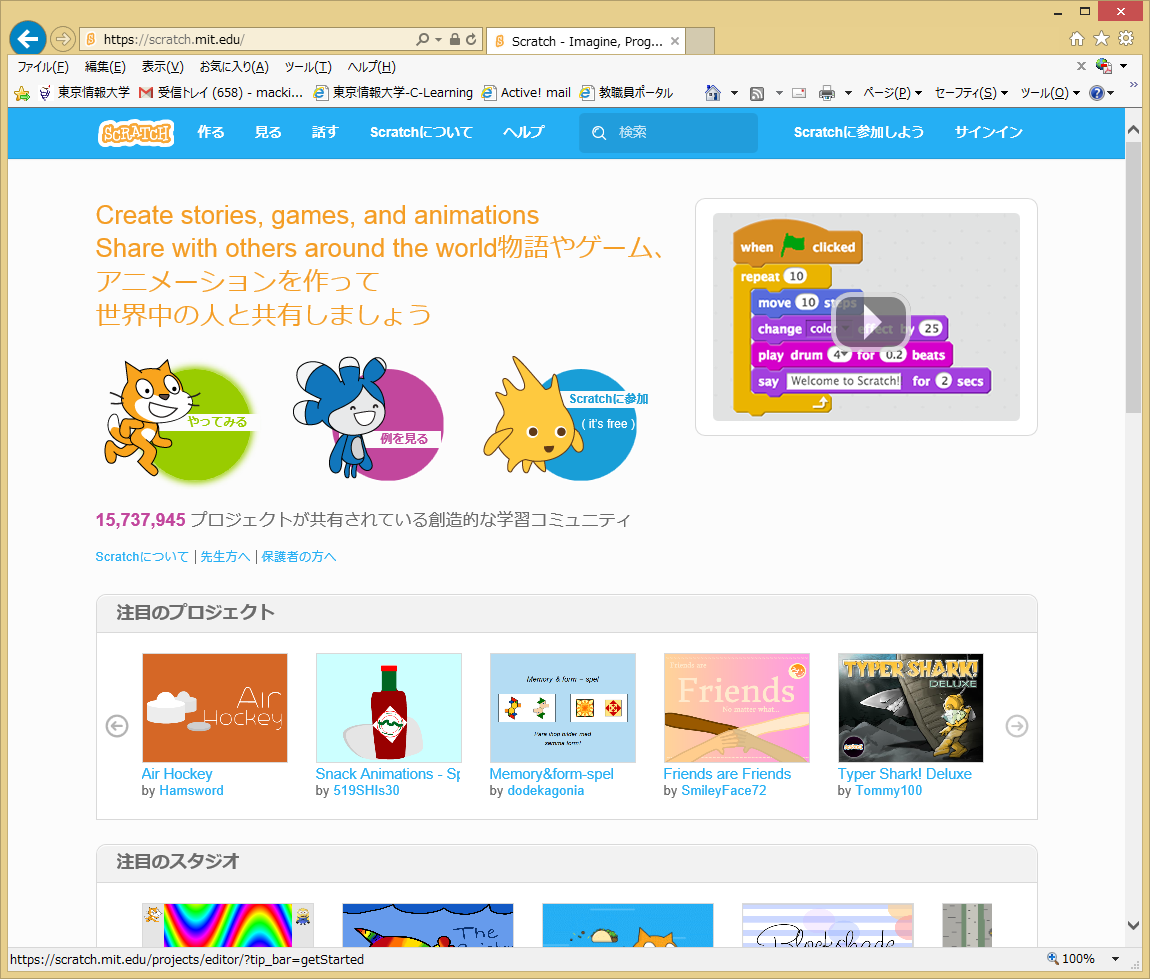This screenshot has height=979, width=1150.
Task: Click the RSS feeds icon in command bar
Action: pyautogui.click(x=758, y=93)
